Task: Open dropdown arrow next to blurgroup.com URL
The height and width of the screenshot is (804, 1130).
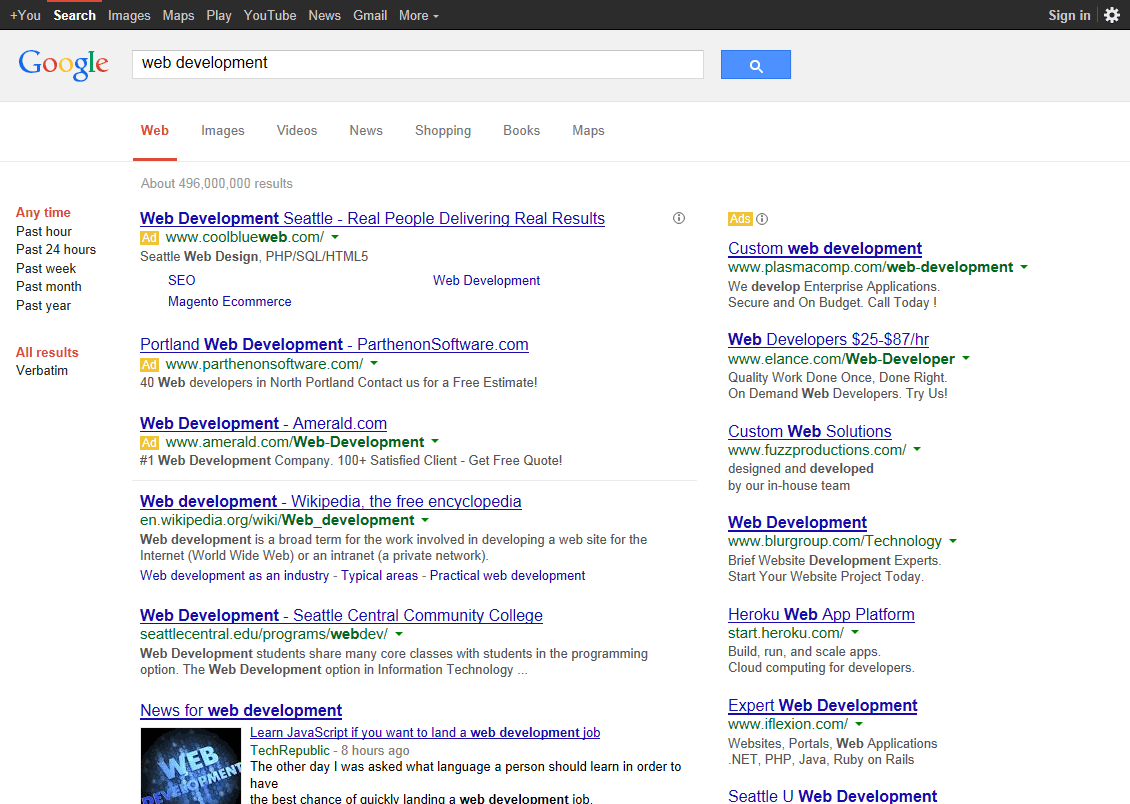Action: (x=953, y=540)
